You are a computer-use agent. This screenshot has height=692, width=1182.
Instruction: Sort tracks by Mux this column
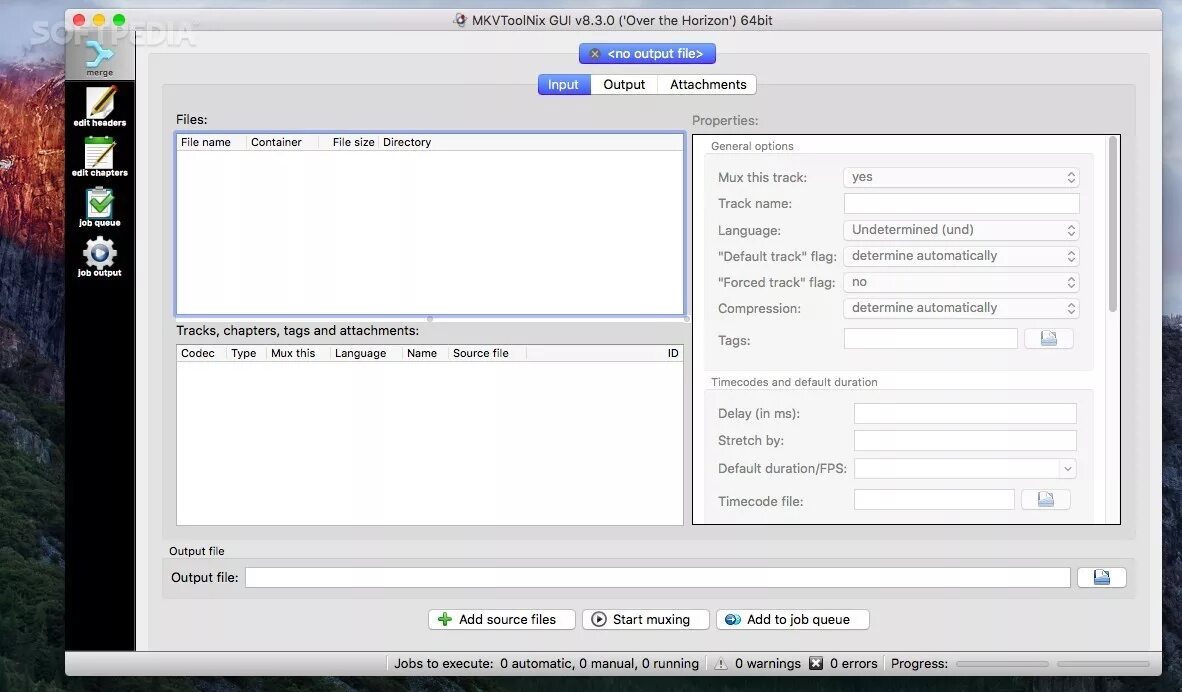tap(297, 354)
